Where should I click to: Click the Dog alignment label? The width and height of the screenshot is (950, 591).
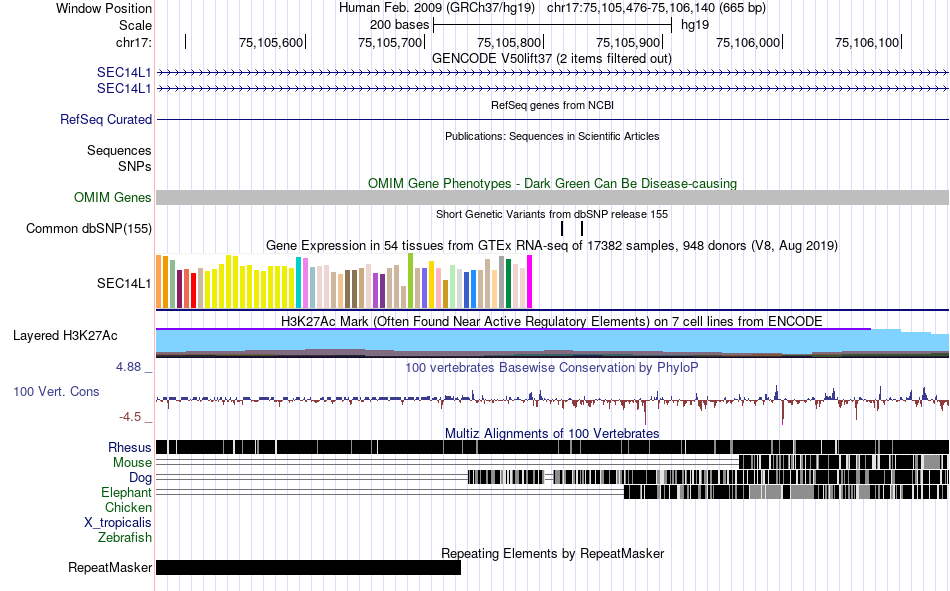tap(141, 478)
